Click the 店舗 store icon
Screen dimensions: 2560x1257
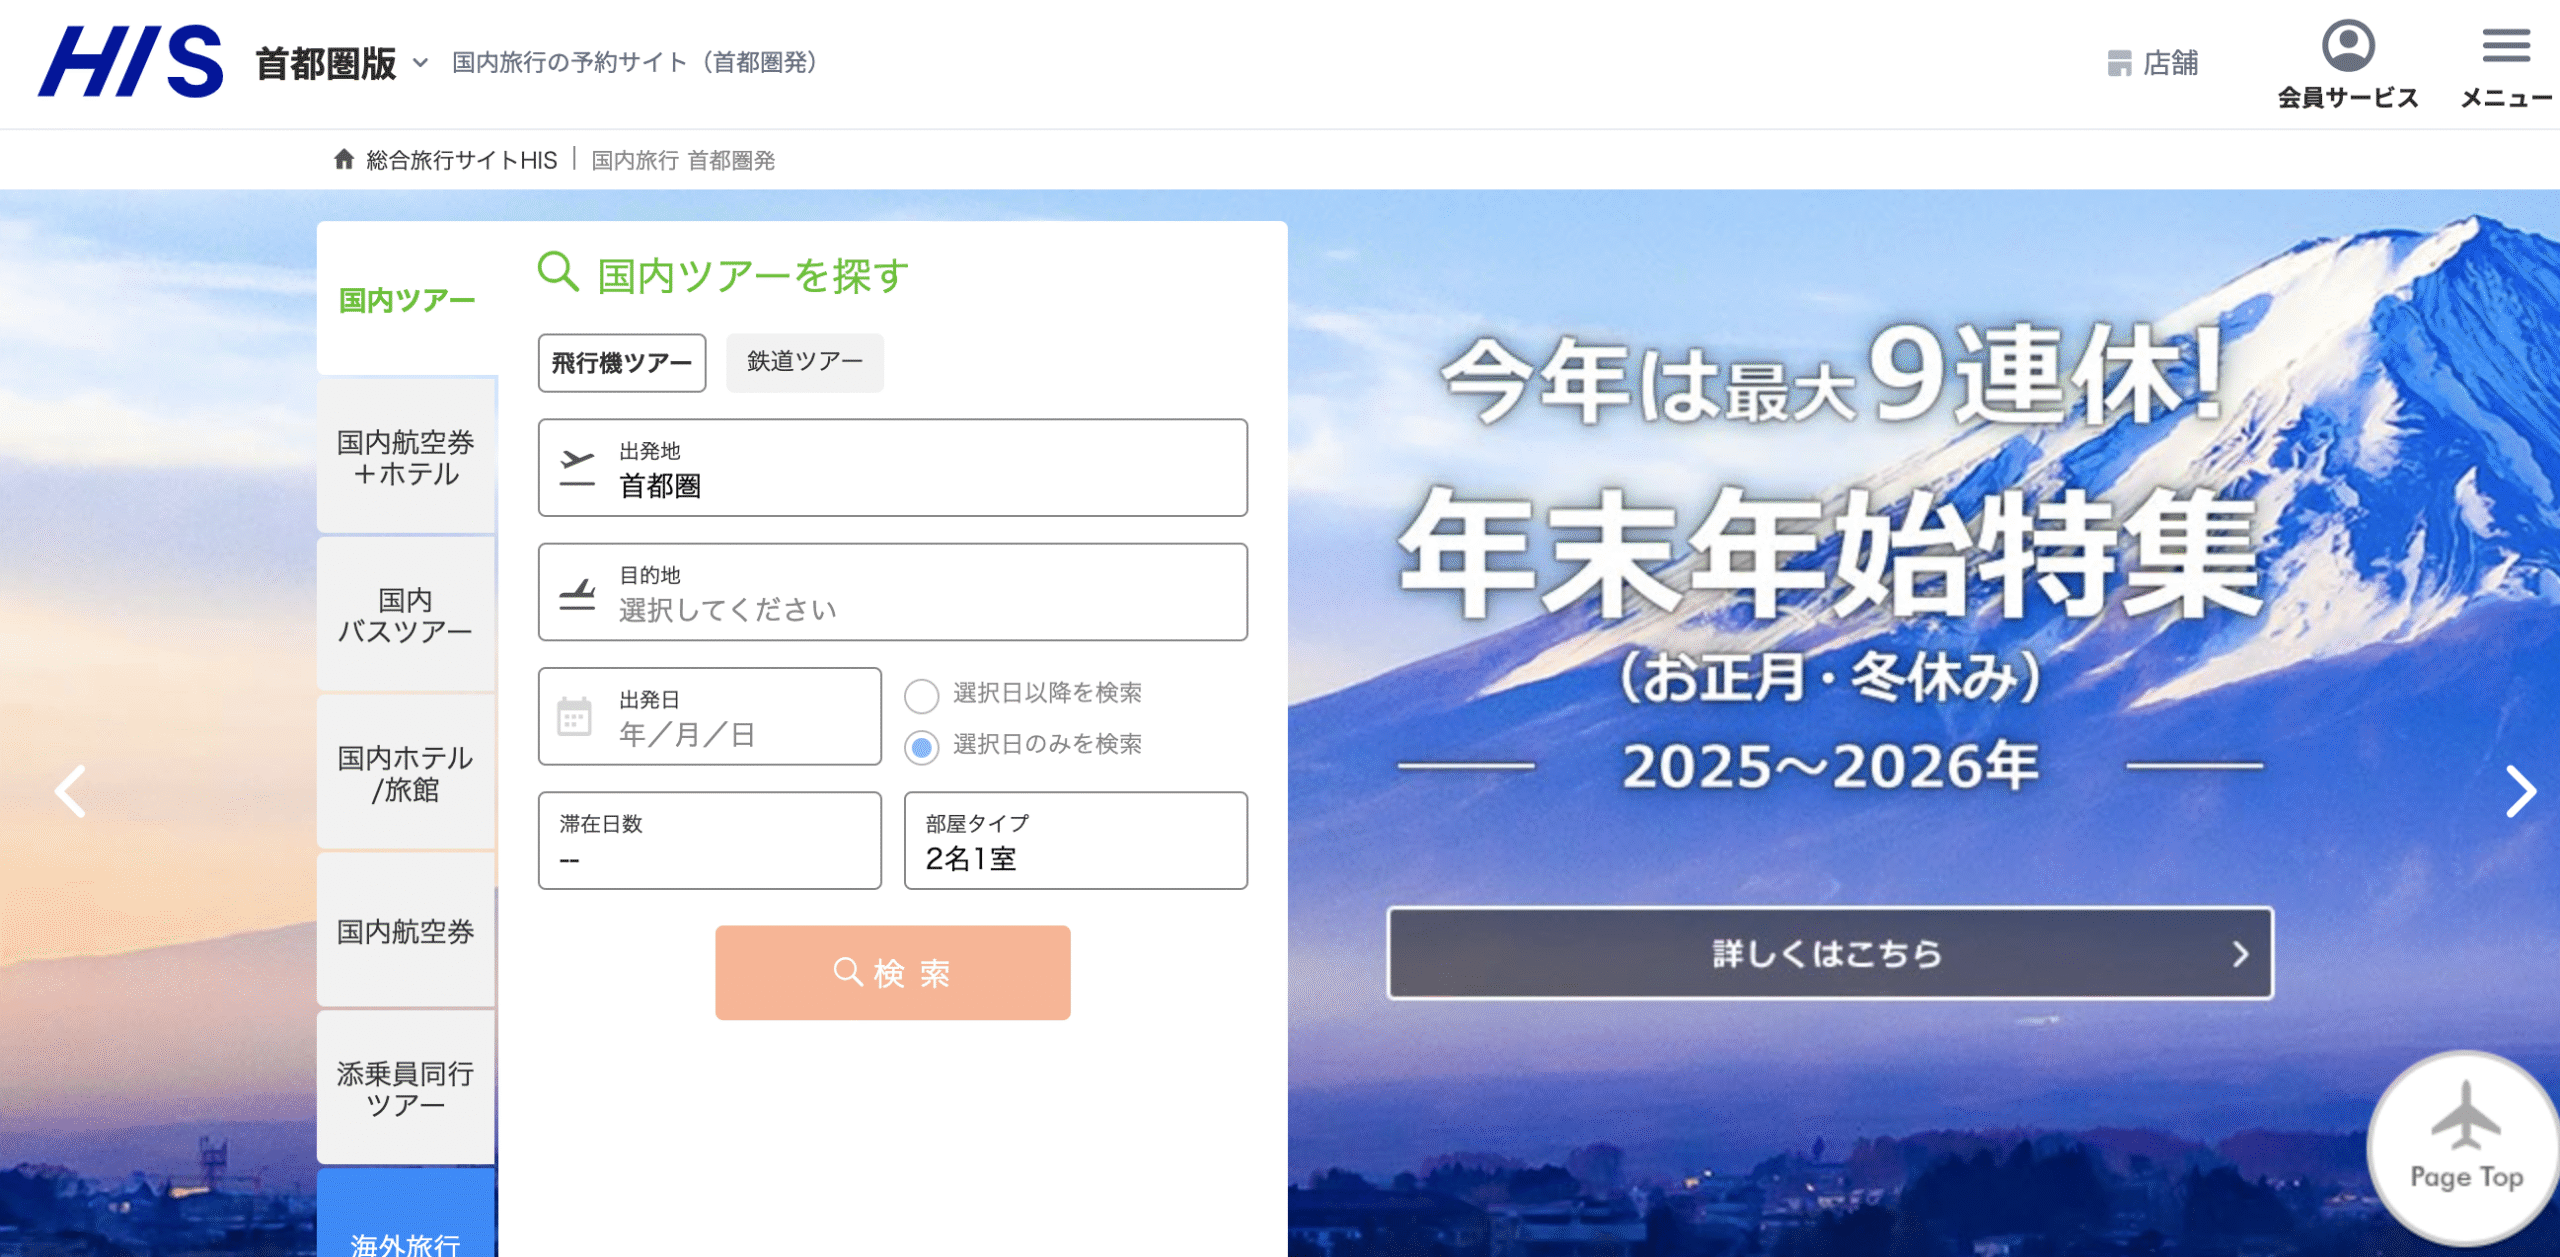(x=2118, y=63)
